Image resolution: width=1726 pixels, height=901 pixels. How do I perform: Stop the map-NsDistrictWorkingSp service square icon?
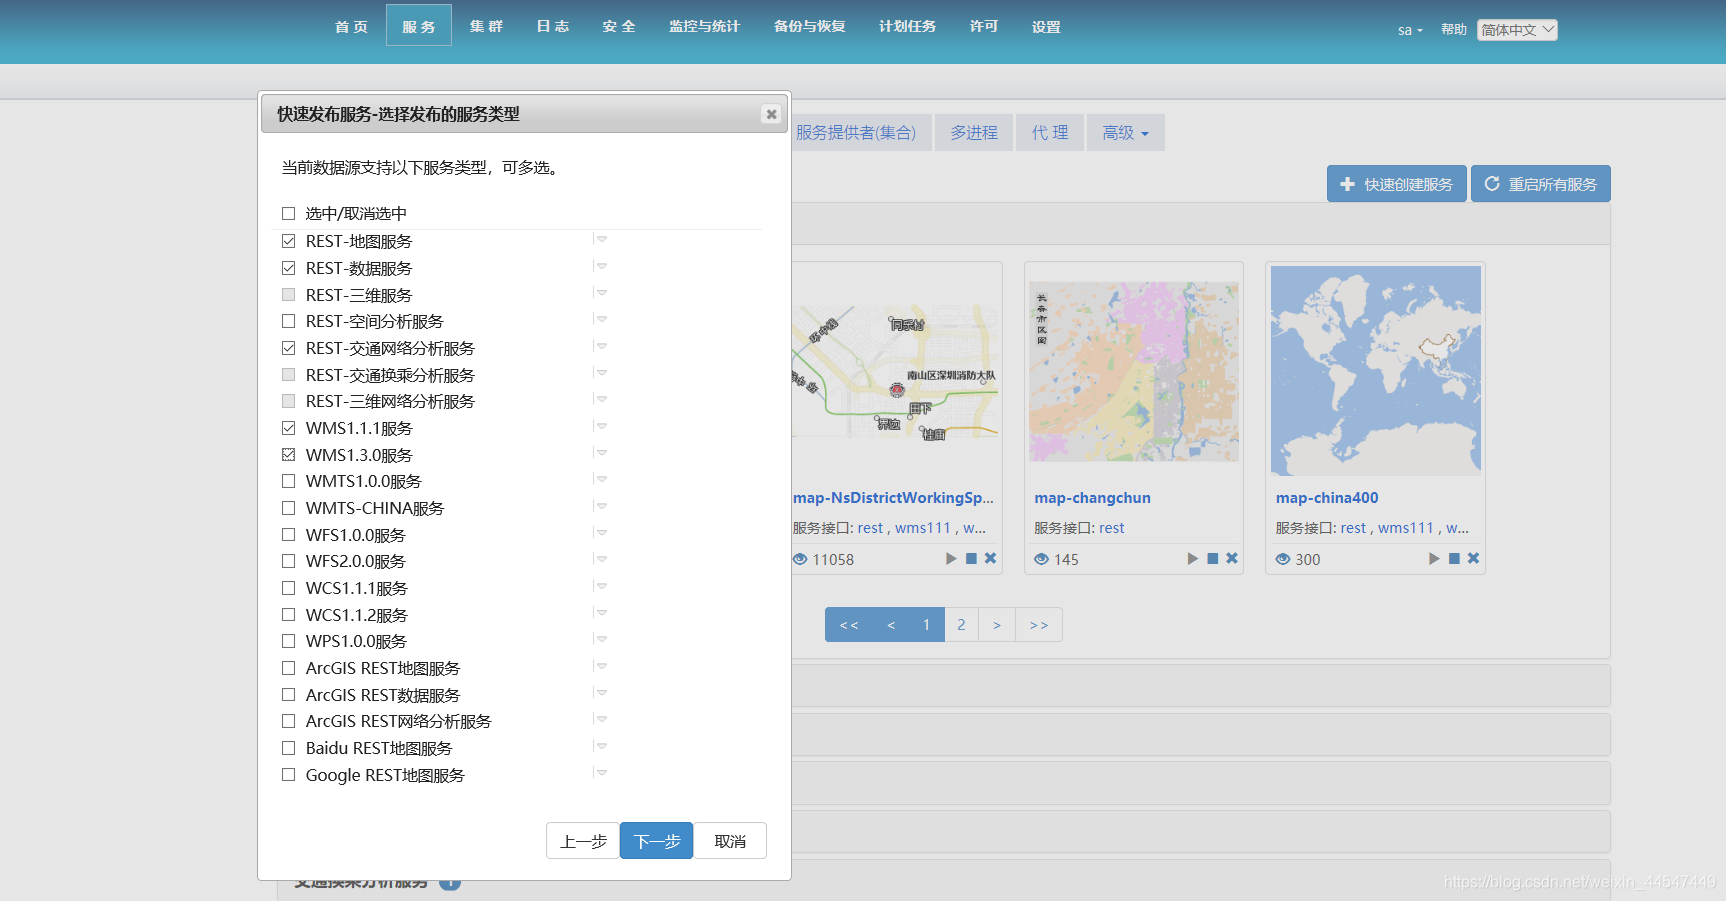(971, 559)
